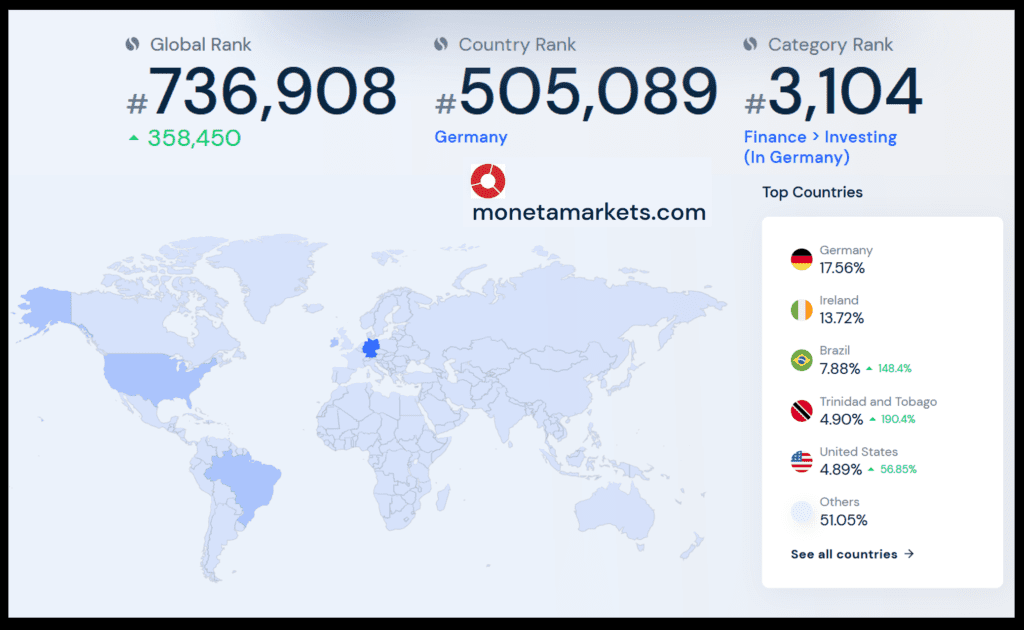Click the Ireland flag icon
Viewport: 1024px width, 630px height.
point(801,310)
